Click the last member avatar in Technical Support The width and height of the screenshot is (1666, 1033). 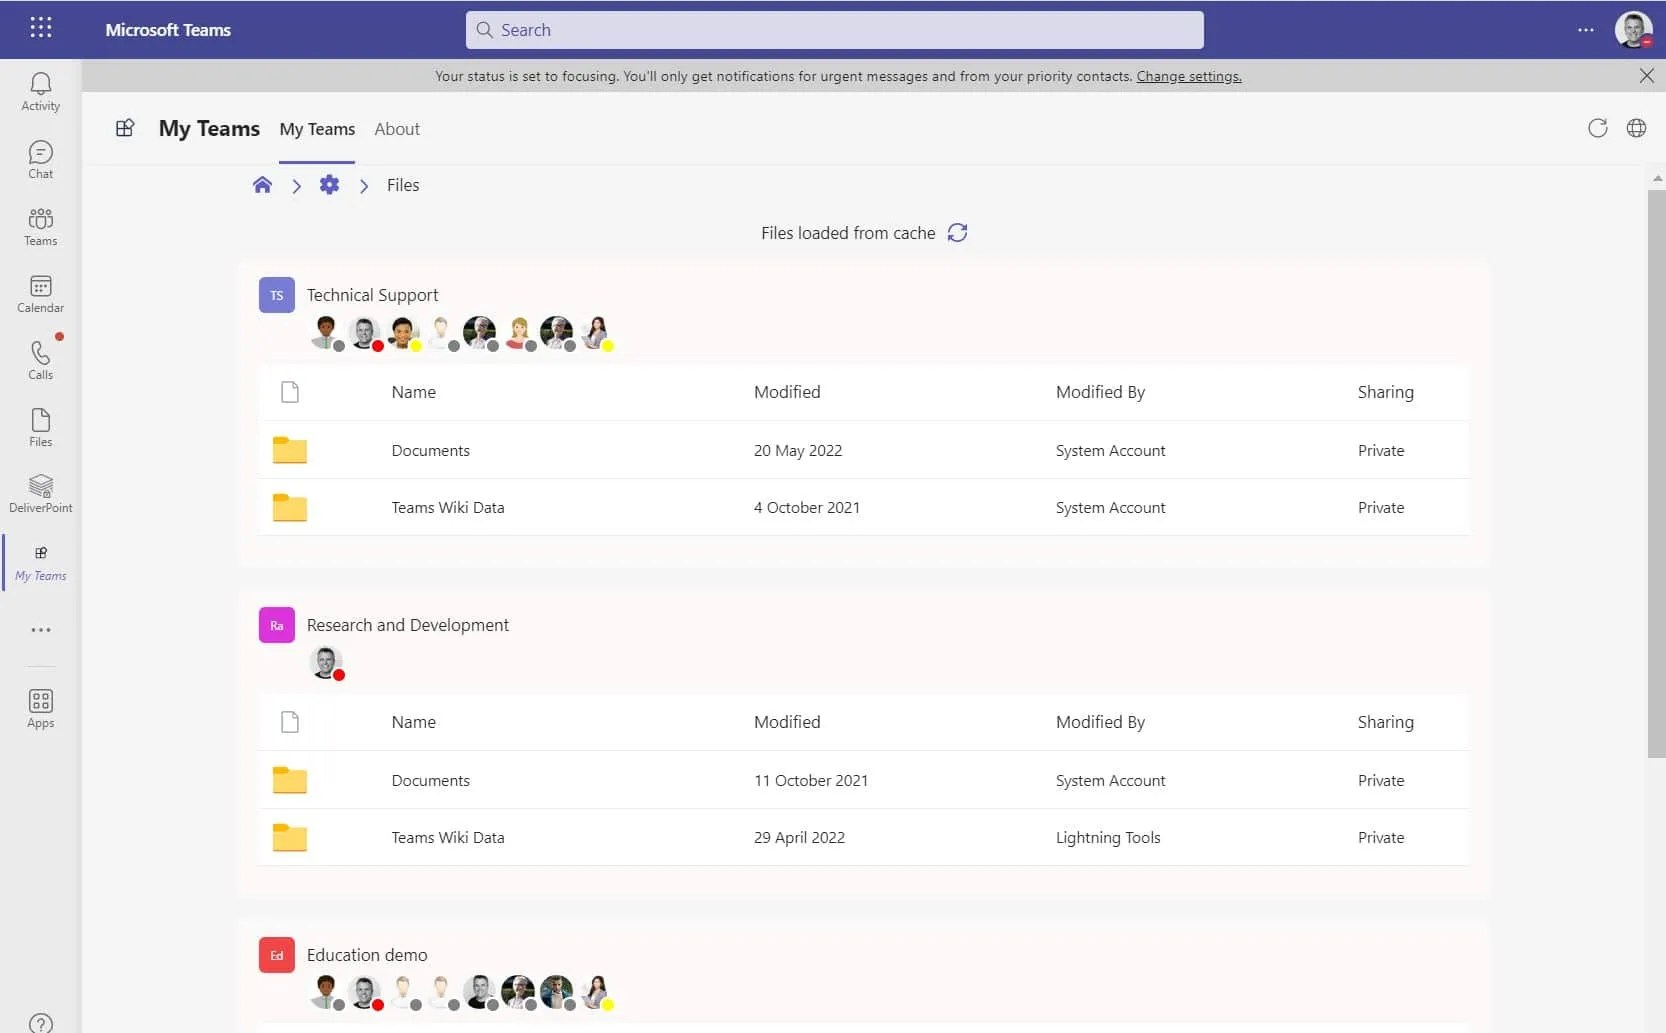point(597,333)
